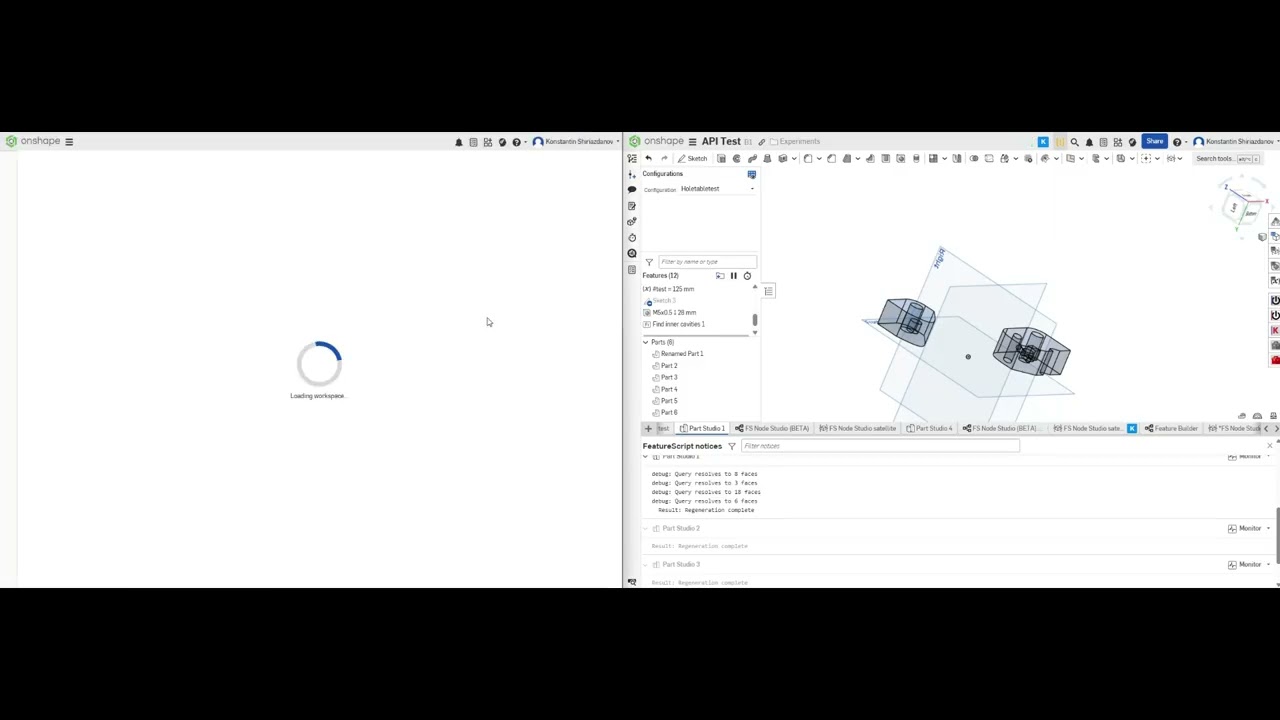Select Part 5 in the parts list

[x=665, y=401]
